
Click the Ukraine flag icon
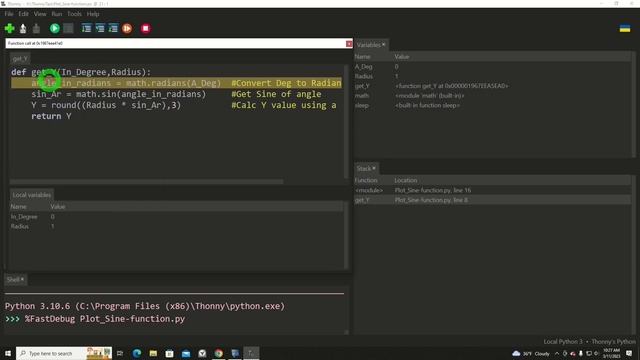pyautogui.click(x=625, y=29)
